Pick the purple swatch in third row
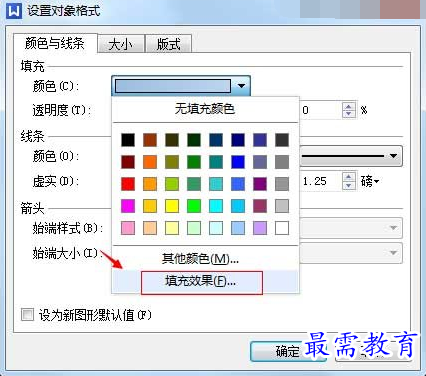Viewport: 426px width, 376px height. [x=260, y=184]
